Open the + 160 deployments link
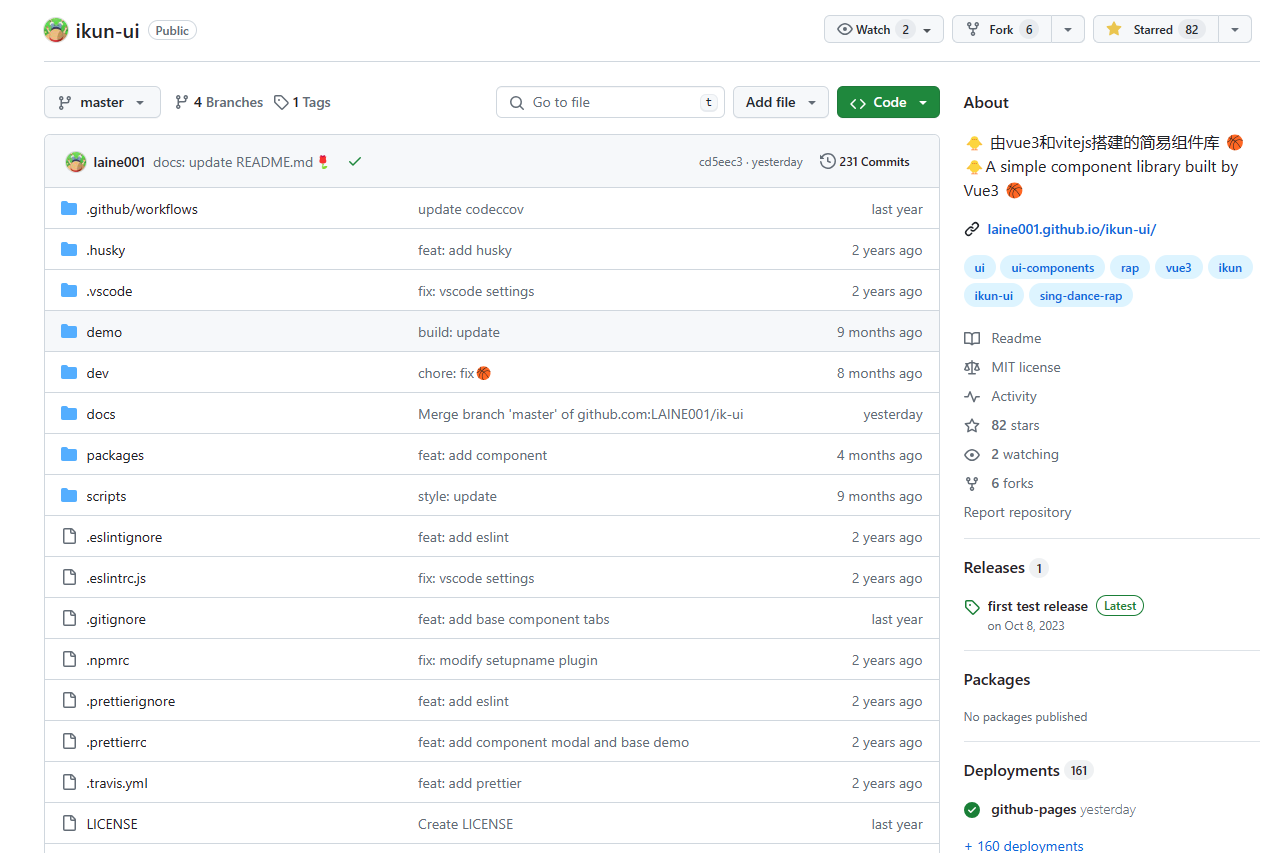The height and width of the screenshot is (853, 1270). pyautogui.click(x=1024, y=846)
